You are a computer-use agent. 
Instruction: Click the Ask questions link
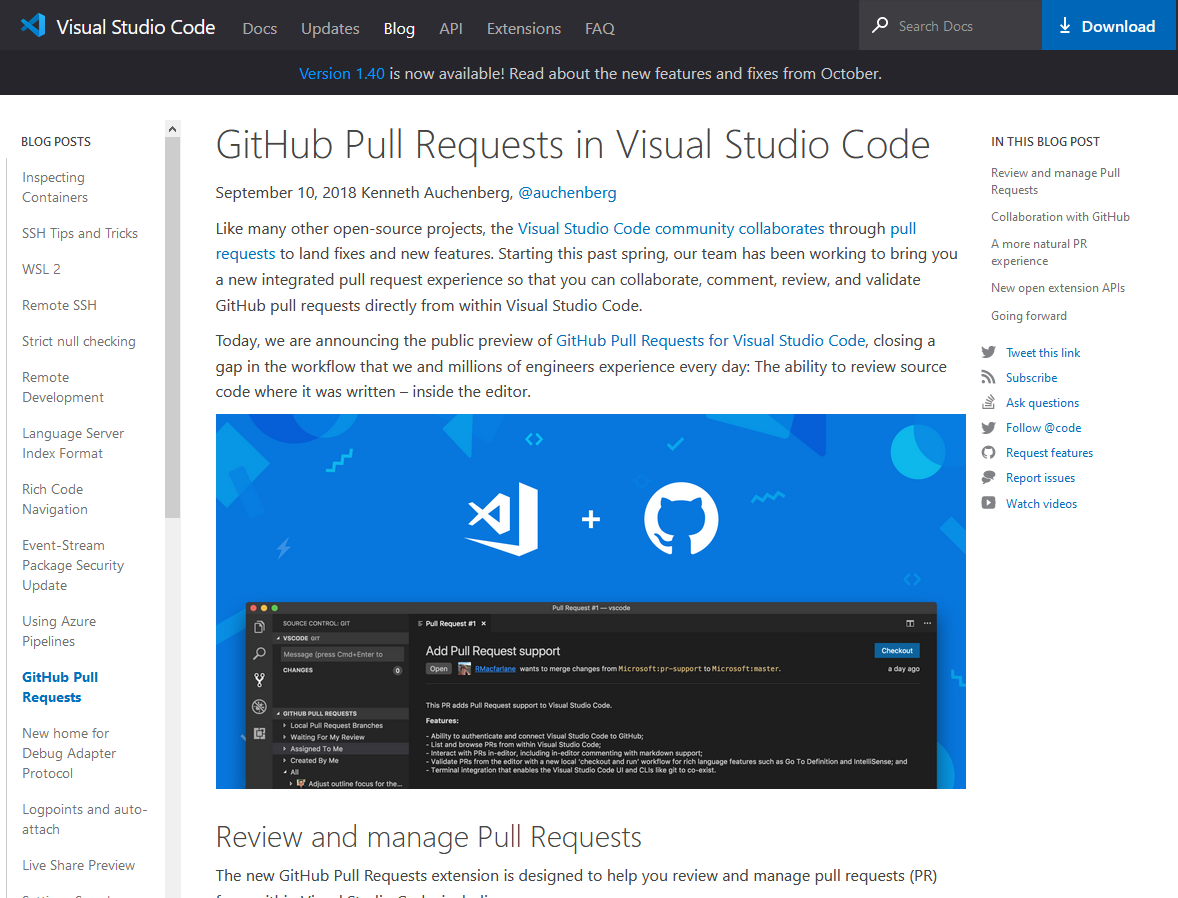[x=1042, y=403]
